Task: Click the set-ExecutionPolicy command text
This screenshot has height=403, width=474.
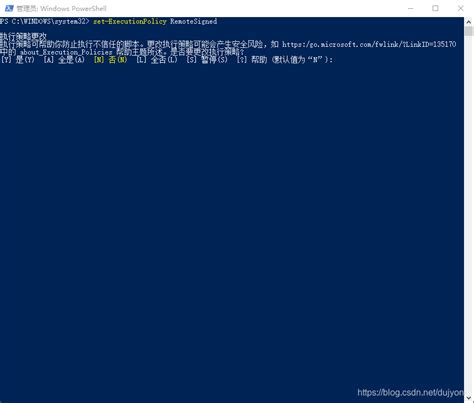Action: point(130,21)
